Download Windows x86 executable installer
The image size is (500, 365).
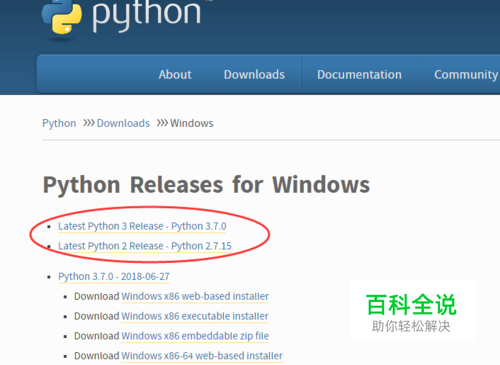click(x=195, y=316)
